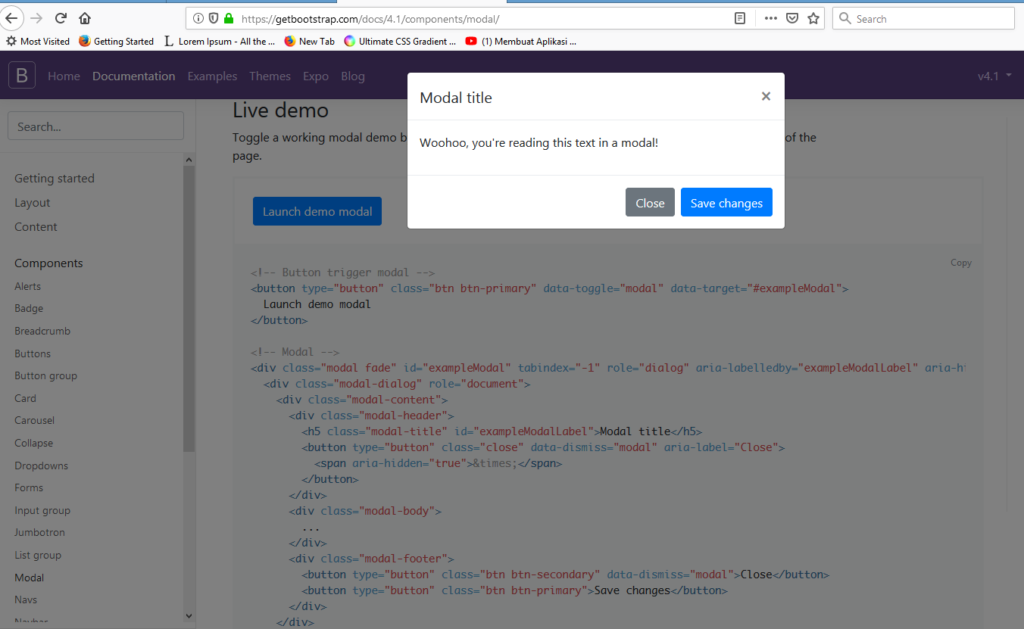The width and height of the screenshot is (1024, 629).
Task: Open Carousel in sidebar
Action: point(35,420)
